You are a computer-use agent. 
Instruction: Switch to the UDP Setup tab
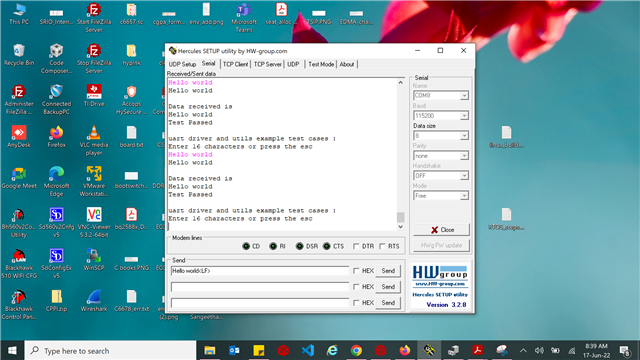(182, 64)
